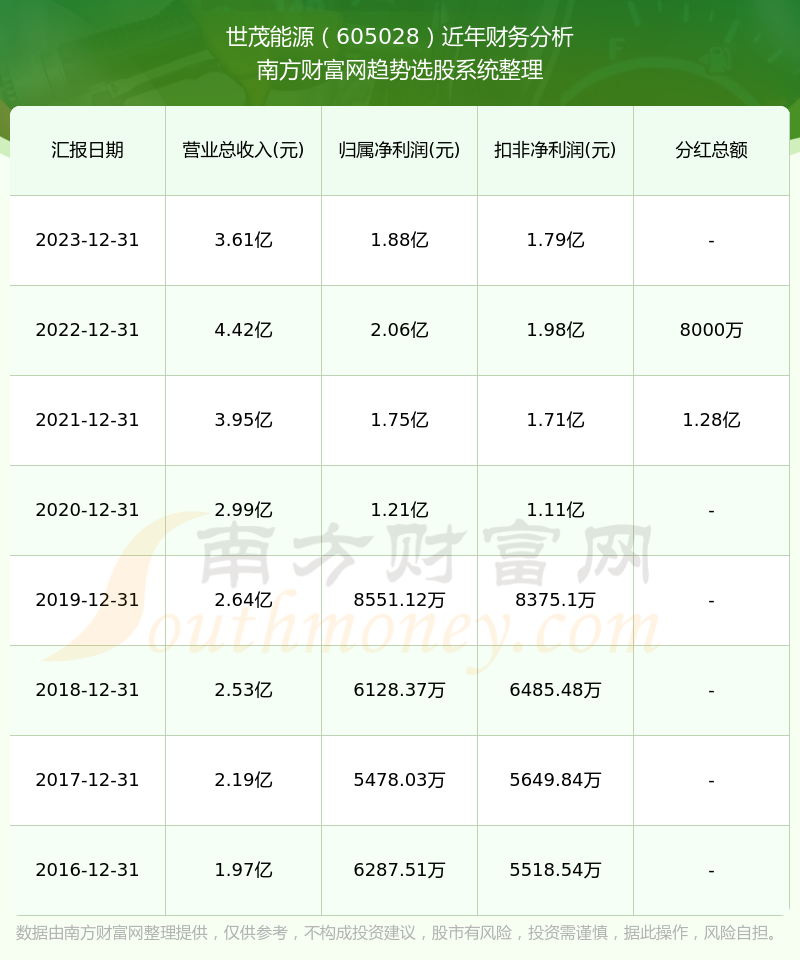Viewport: 800px width, 960px height.
Task: Click net profit value 1.88亿
Action: tap(400, 240)
